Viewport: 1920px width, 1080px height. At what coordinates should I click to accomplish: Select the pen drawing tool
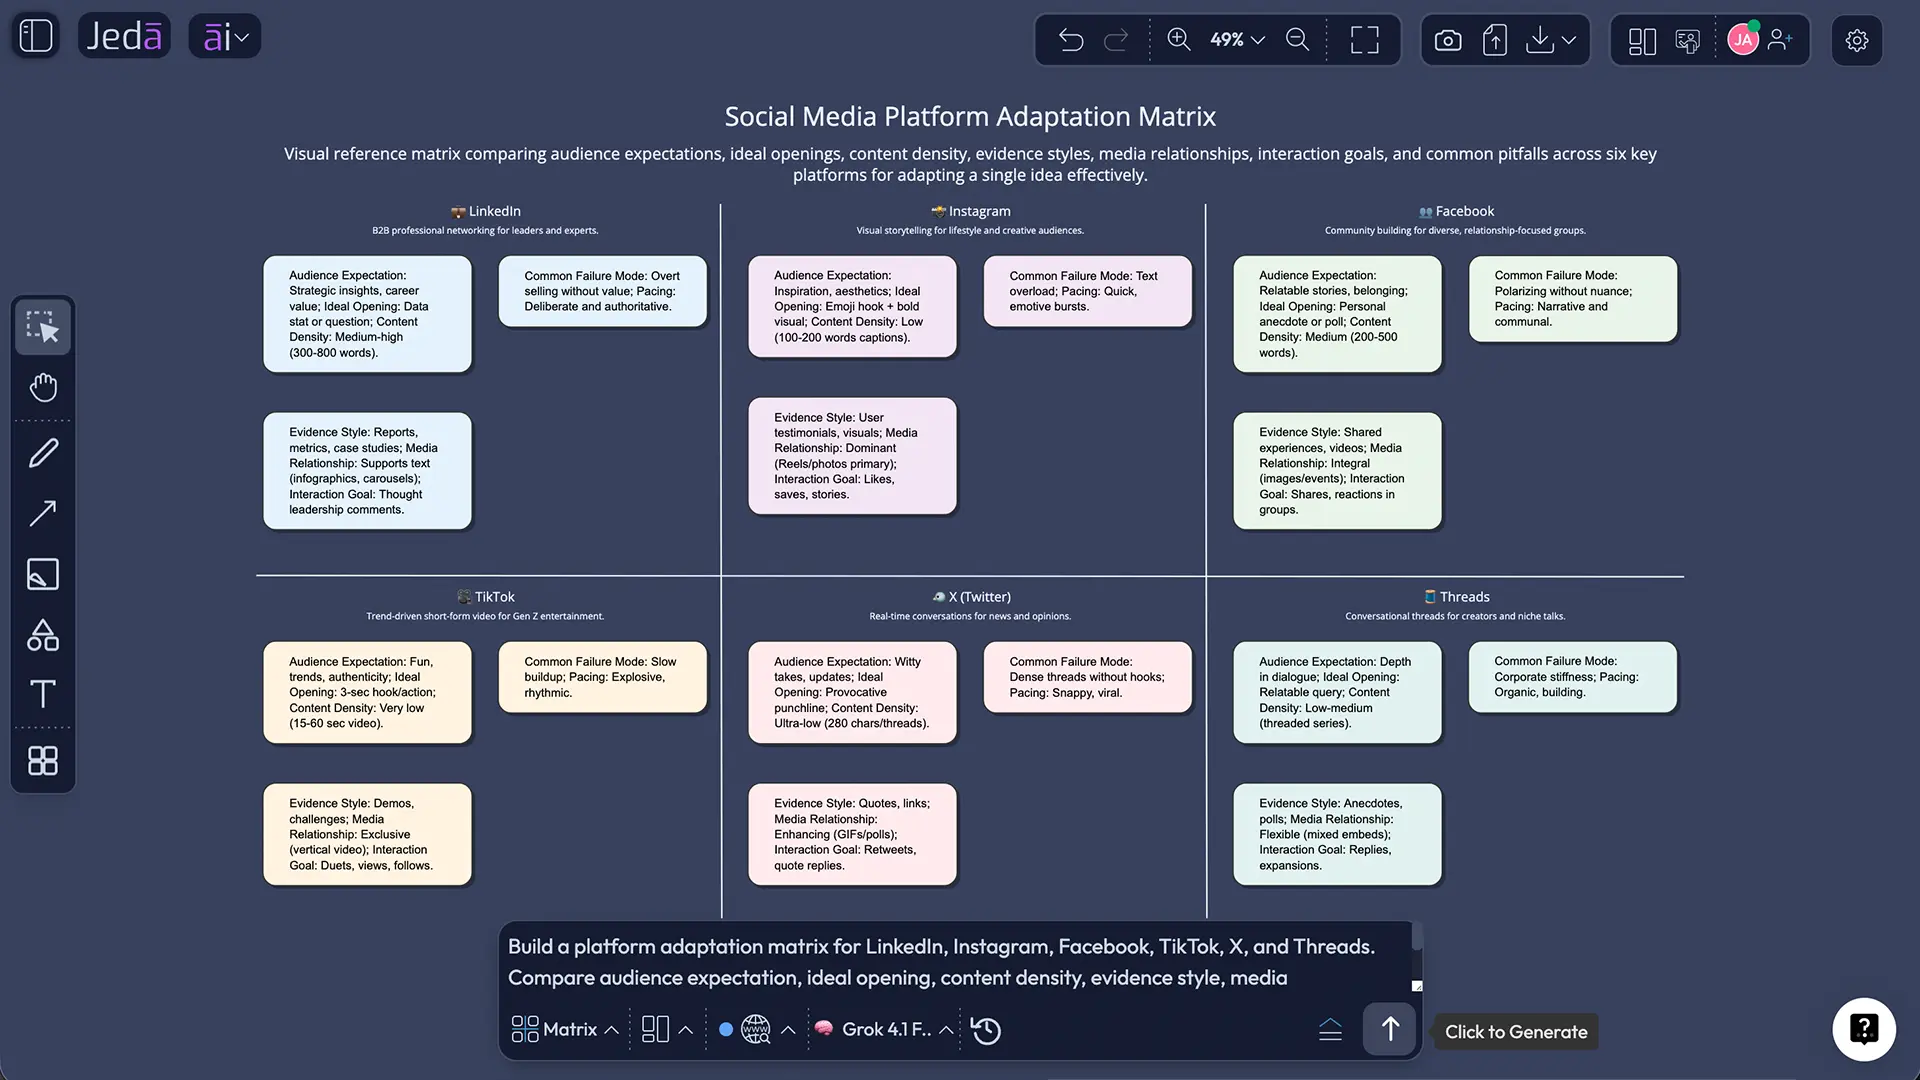43,453
